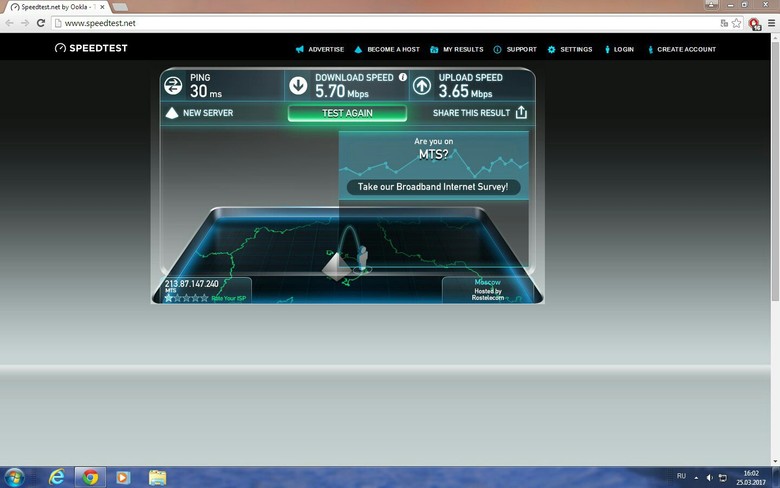The width and height of the screenshot is (780, 488).
Task: Click the Rate Your ISP link
Action: point(229,298)
